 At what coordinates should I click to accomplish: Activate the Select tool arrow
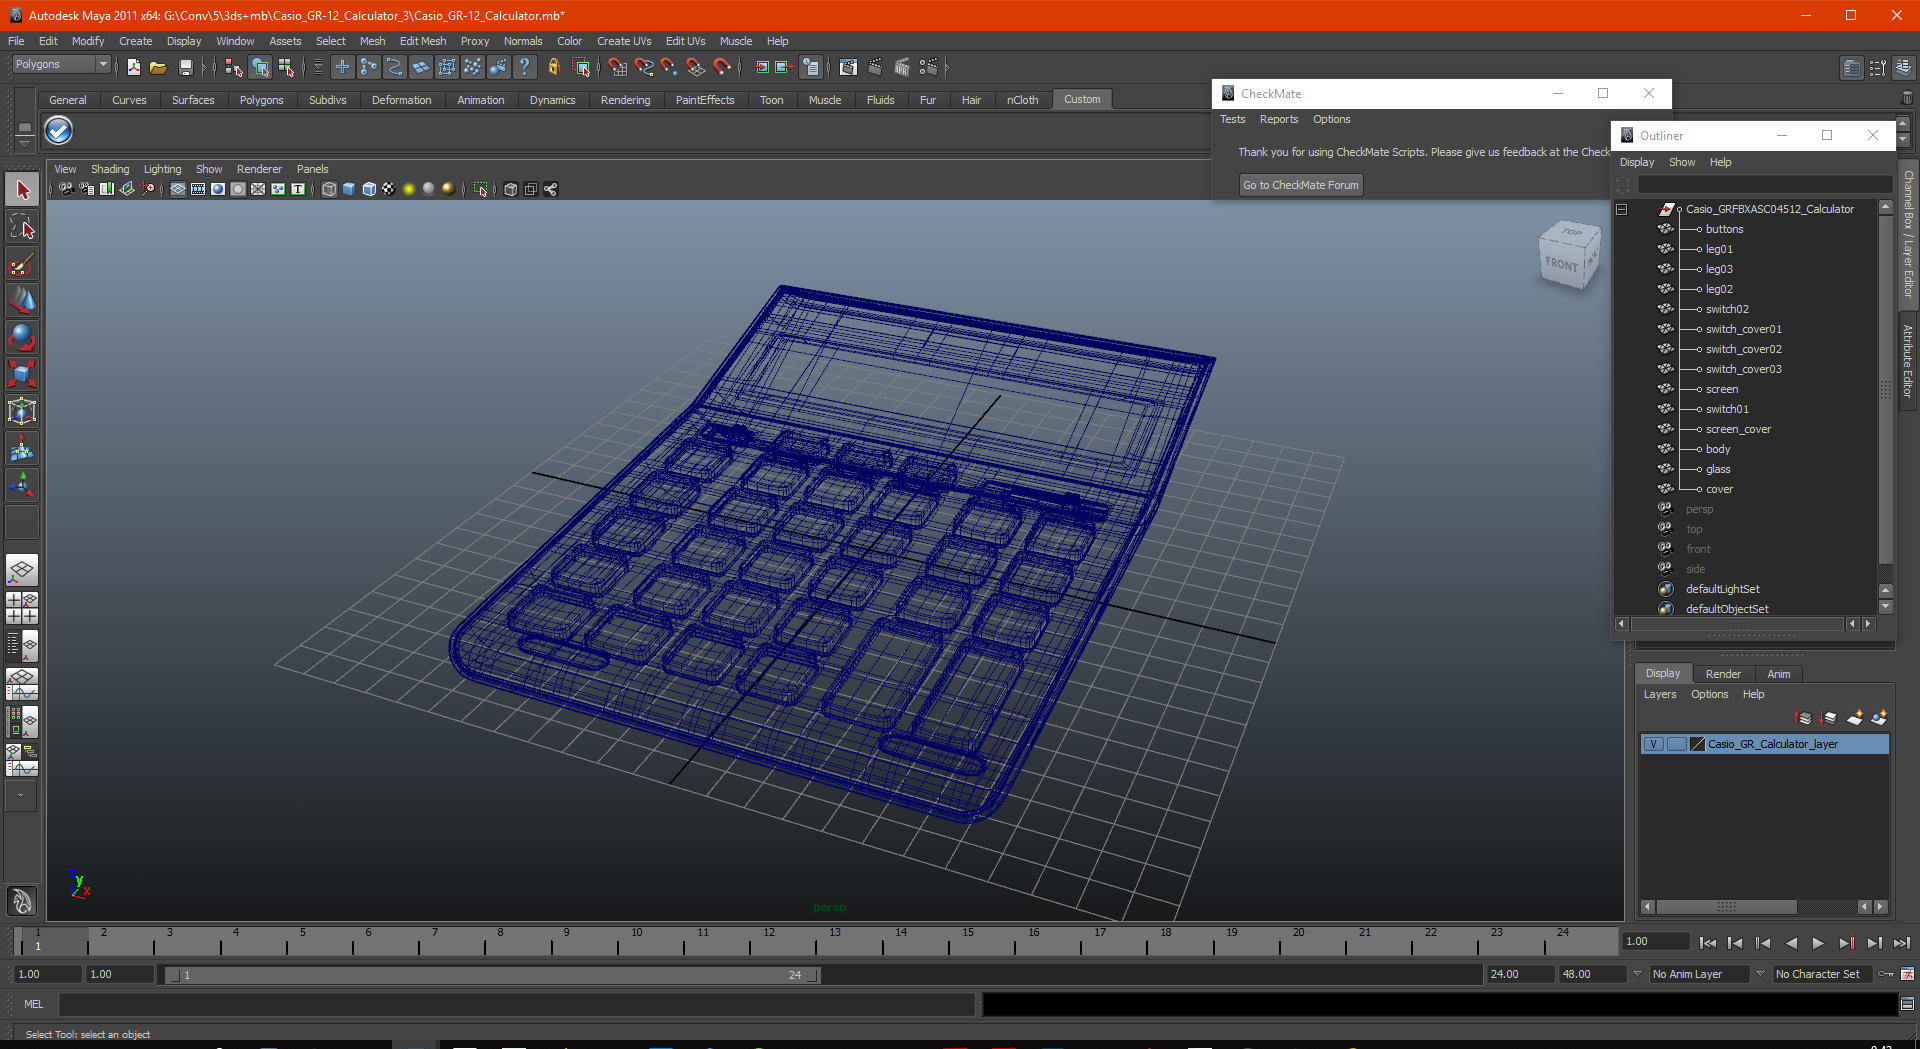tap(22, 190)
